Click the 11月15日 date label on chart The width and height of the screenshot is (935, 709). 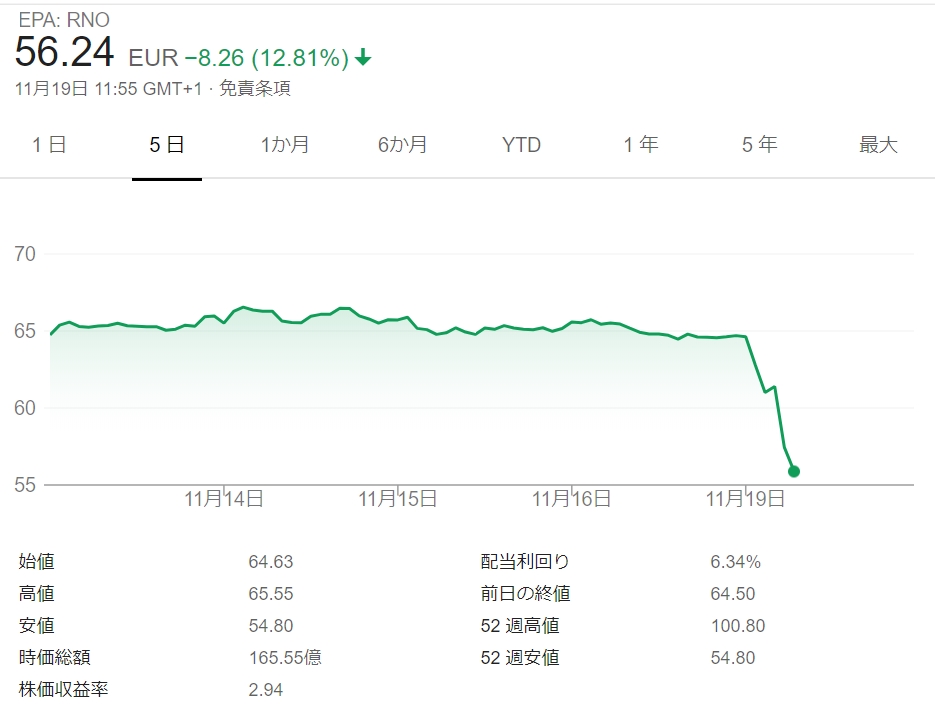point(398,499)
